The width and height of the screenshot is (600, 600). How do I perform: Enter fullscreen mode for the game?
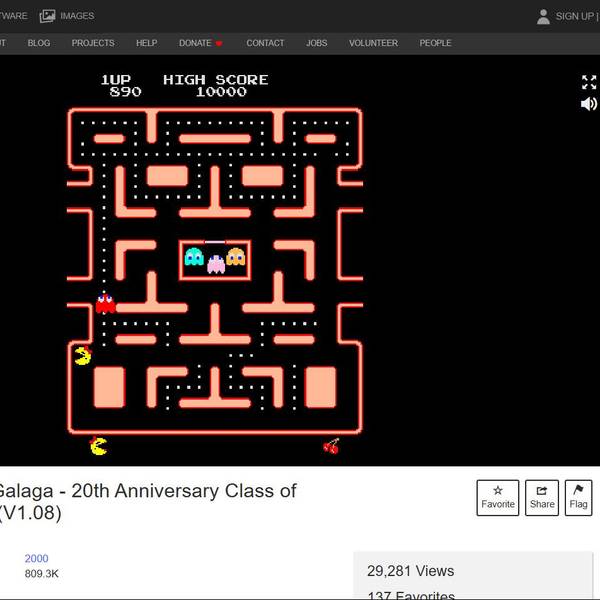[589, 82]
